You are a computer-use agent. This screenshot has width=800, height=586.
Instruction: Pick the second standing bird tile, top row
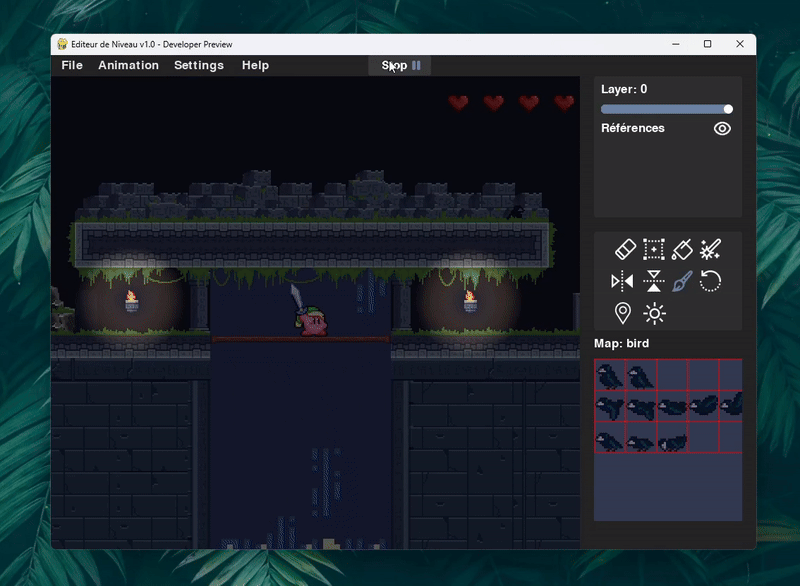641,375
